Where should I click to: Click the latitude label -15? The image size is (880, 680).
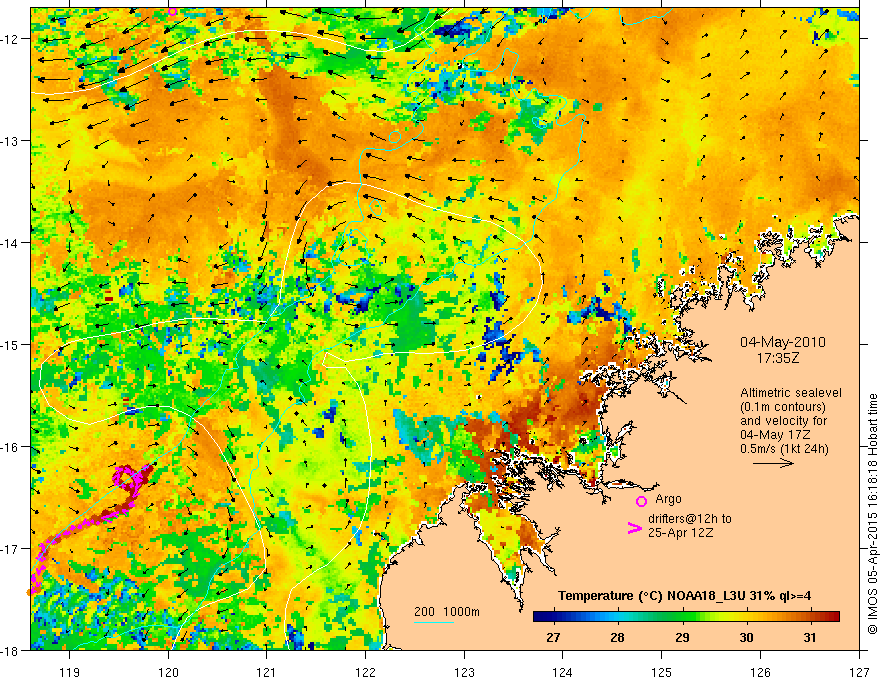tap(10, 345)
